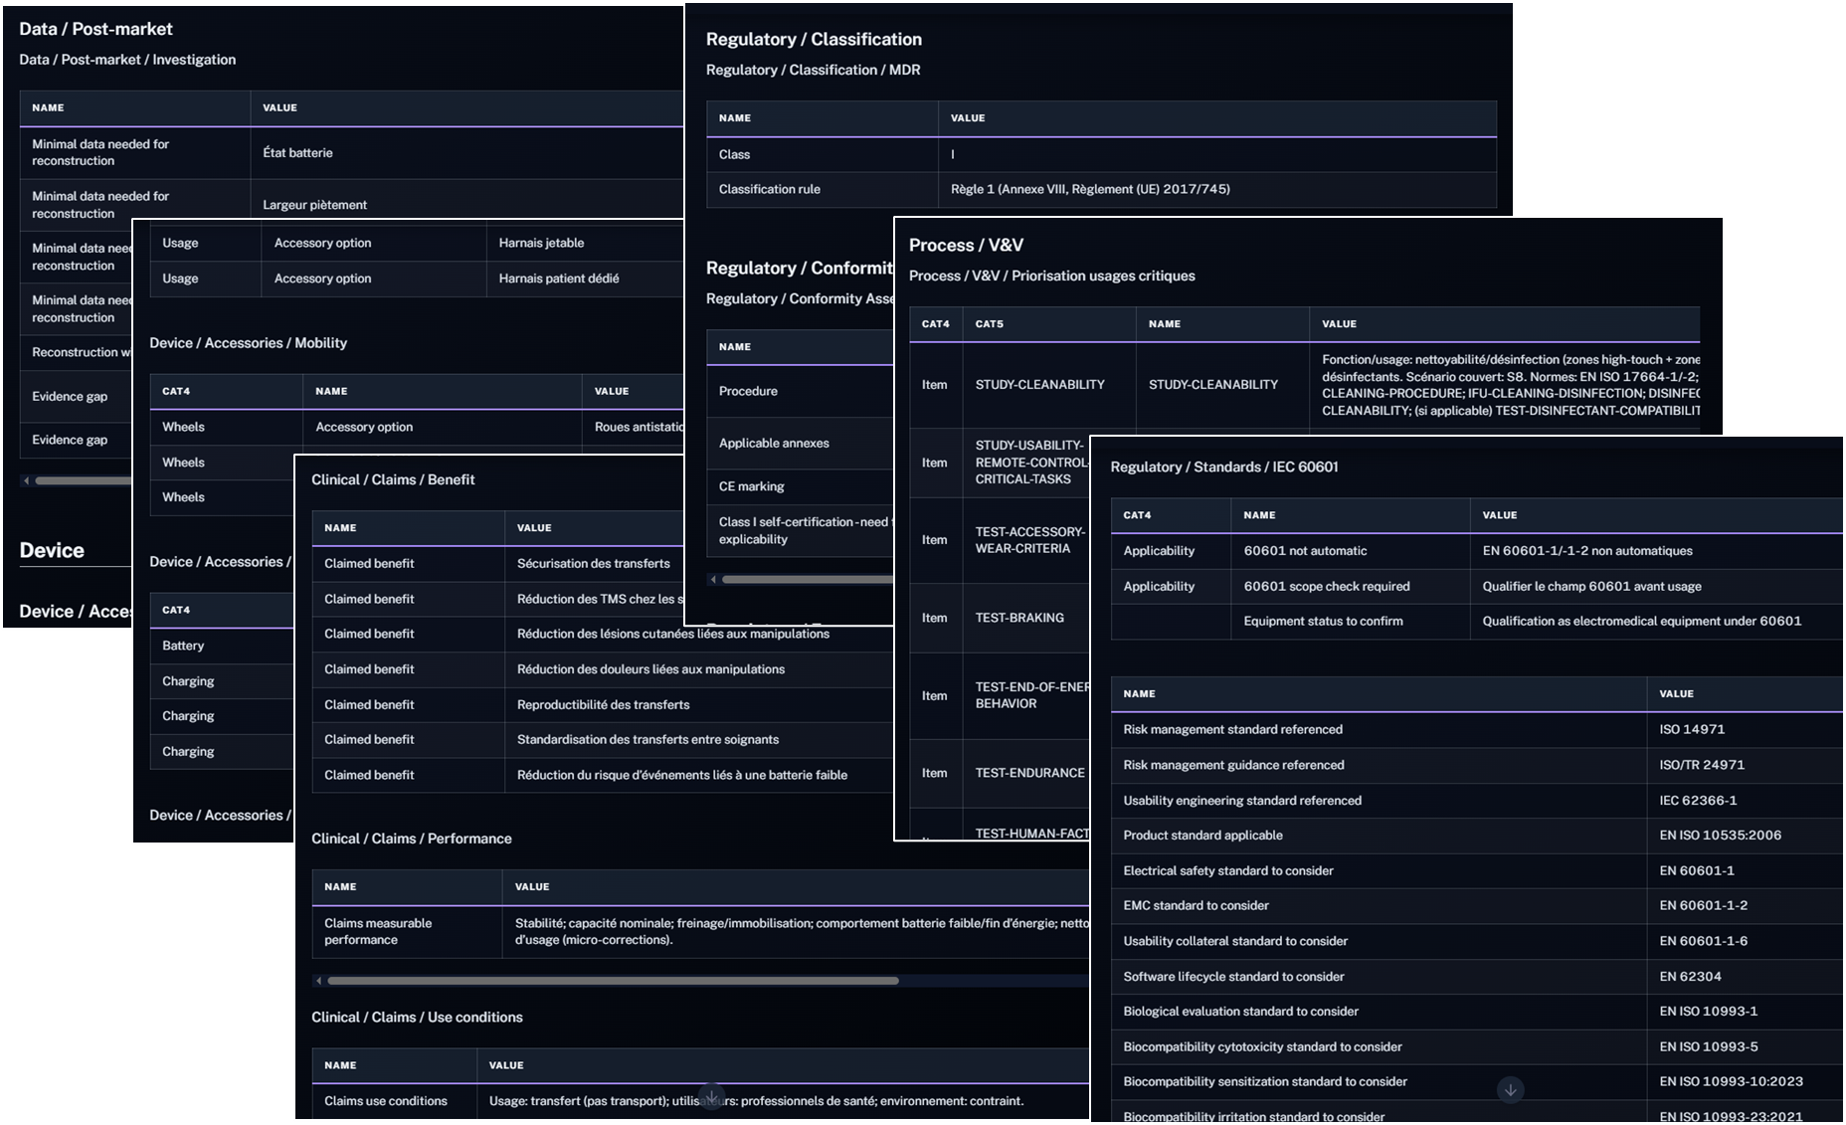Click CAT5 column header in V&V table
This screenshot has width=1846, height=1125.
989,324
